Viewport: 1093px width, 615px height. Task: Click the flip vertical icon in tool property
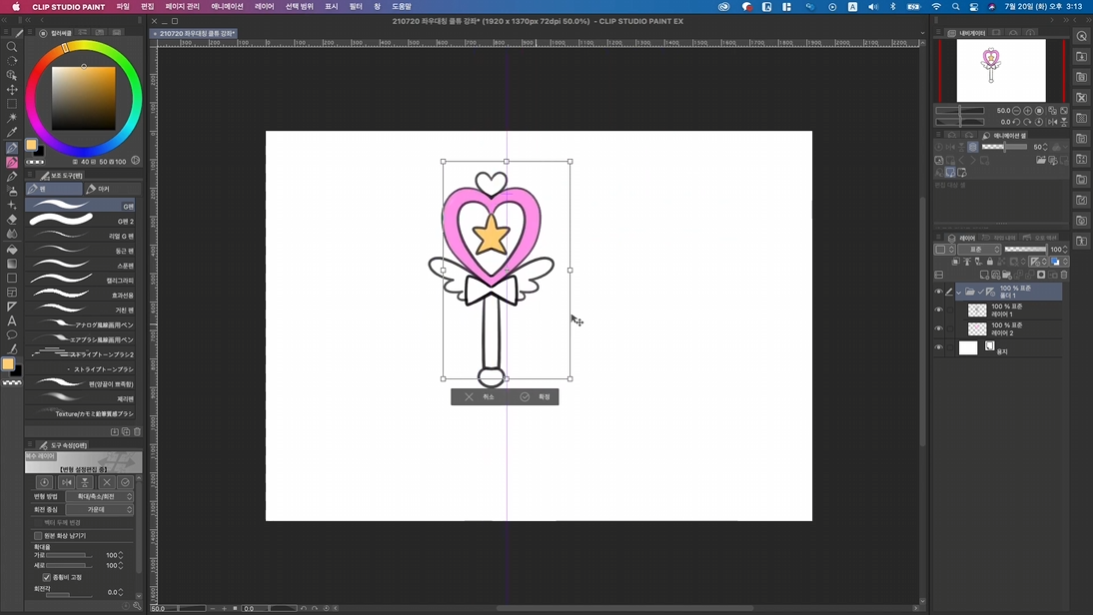(85, 482)
